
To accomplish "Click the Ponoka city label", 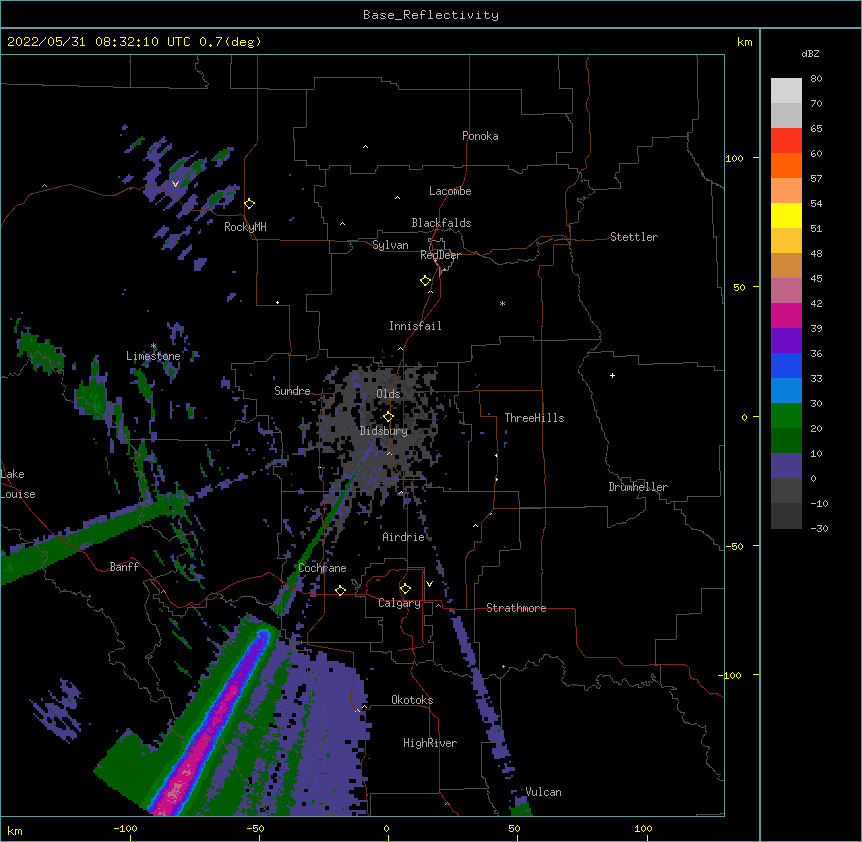I will (480, 136).
